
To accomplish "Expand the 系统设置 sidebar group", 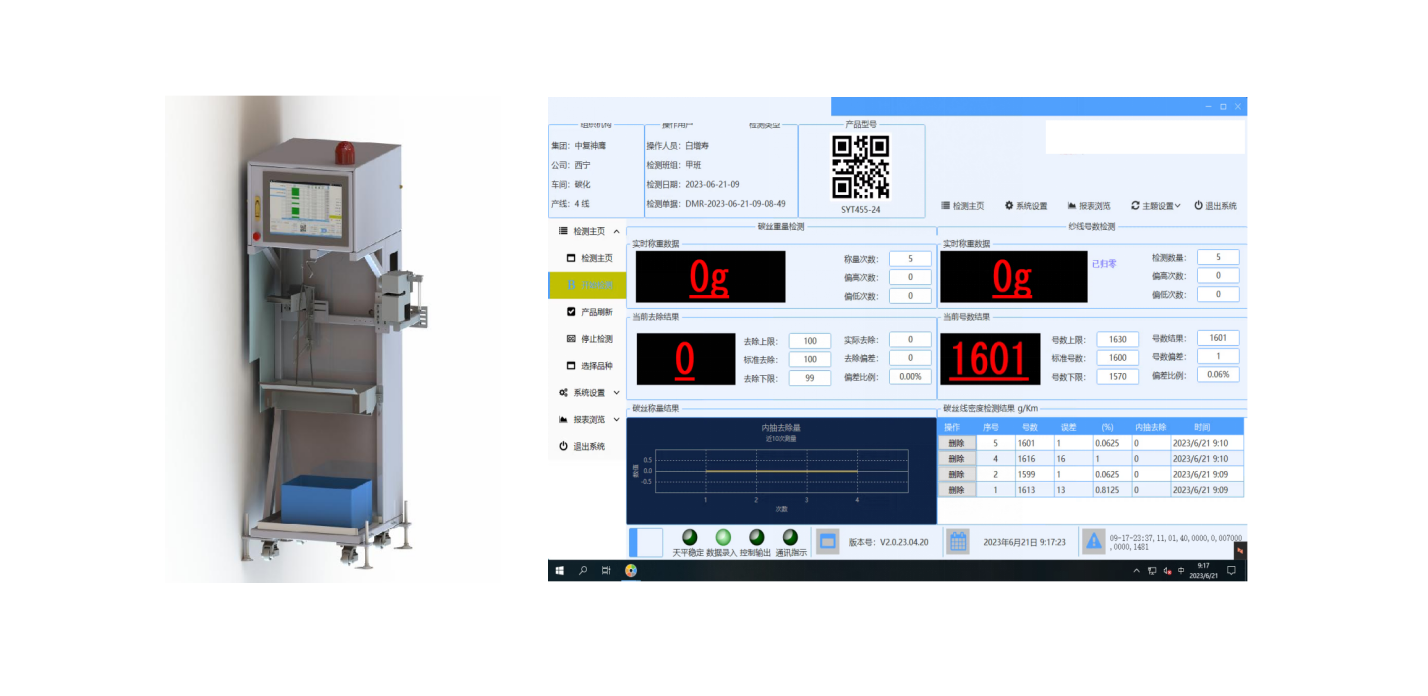I will point(616,393).
